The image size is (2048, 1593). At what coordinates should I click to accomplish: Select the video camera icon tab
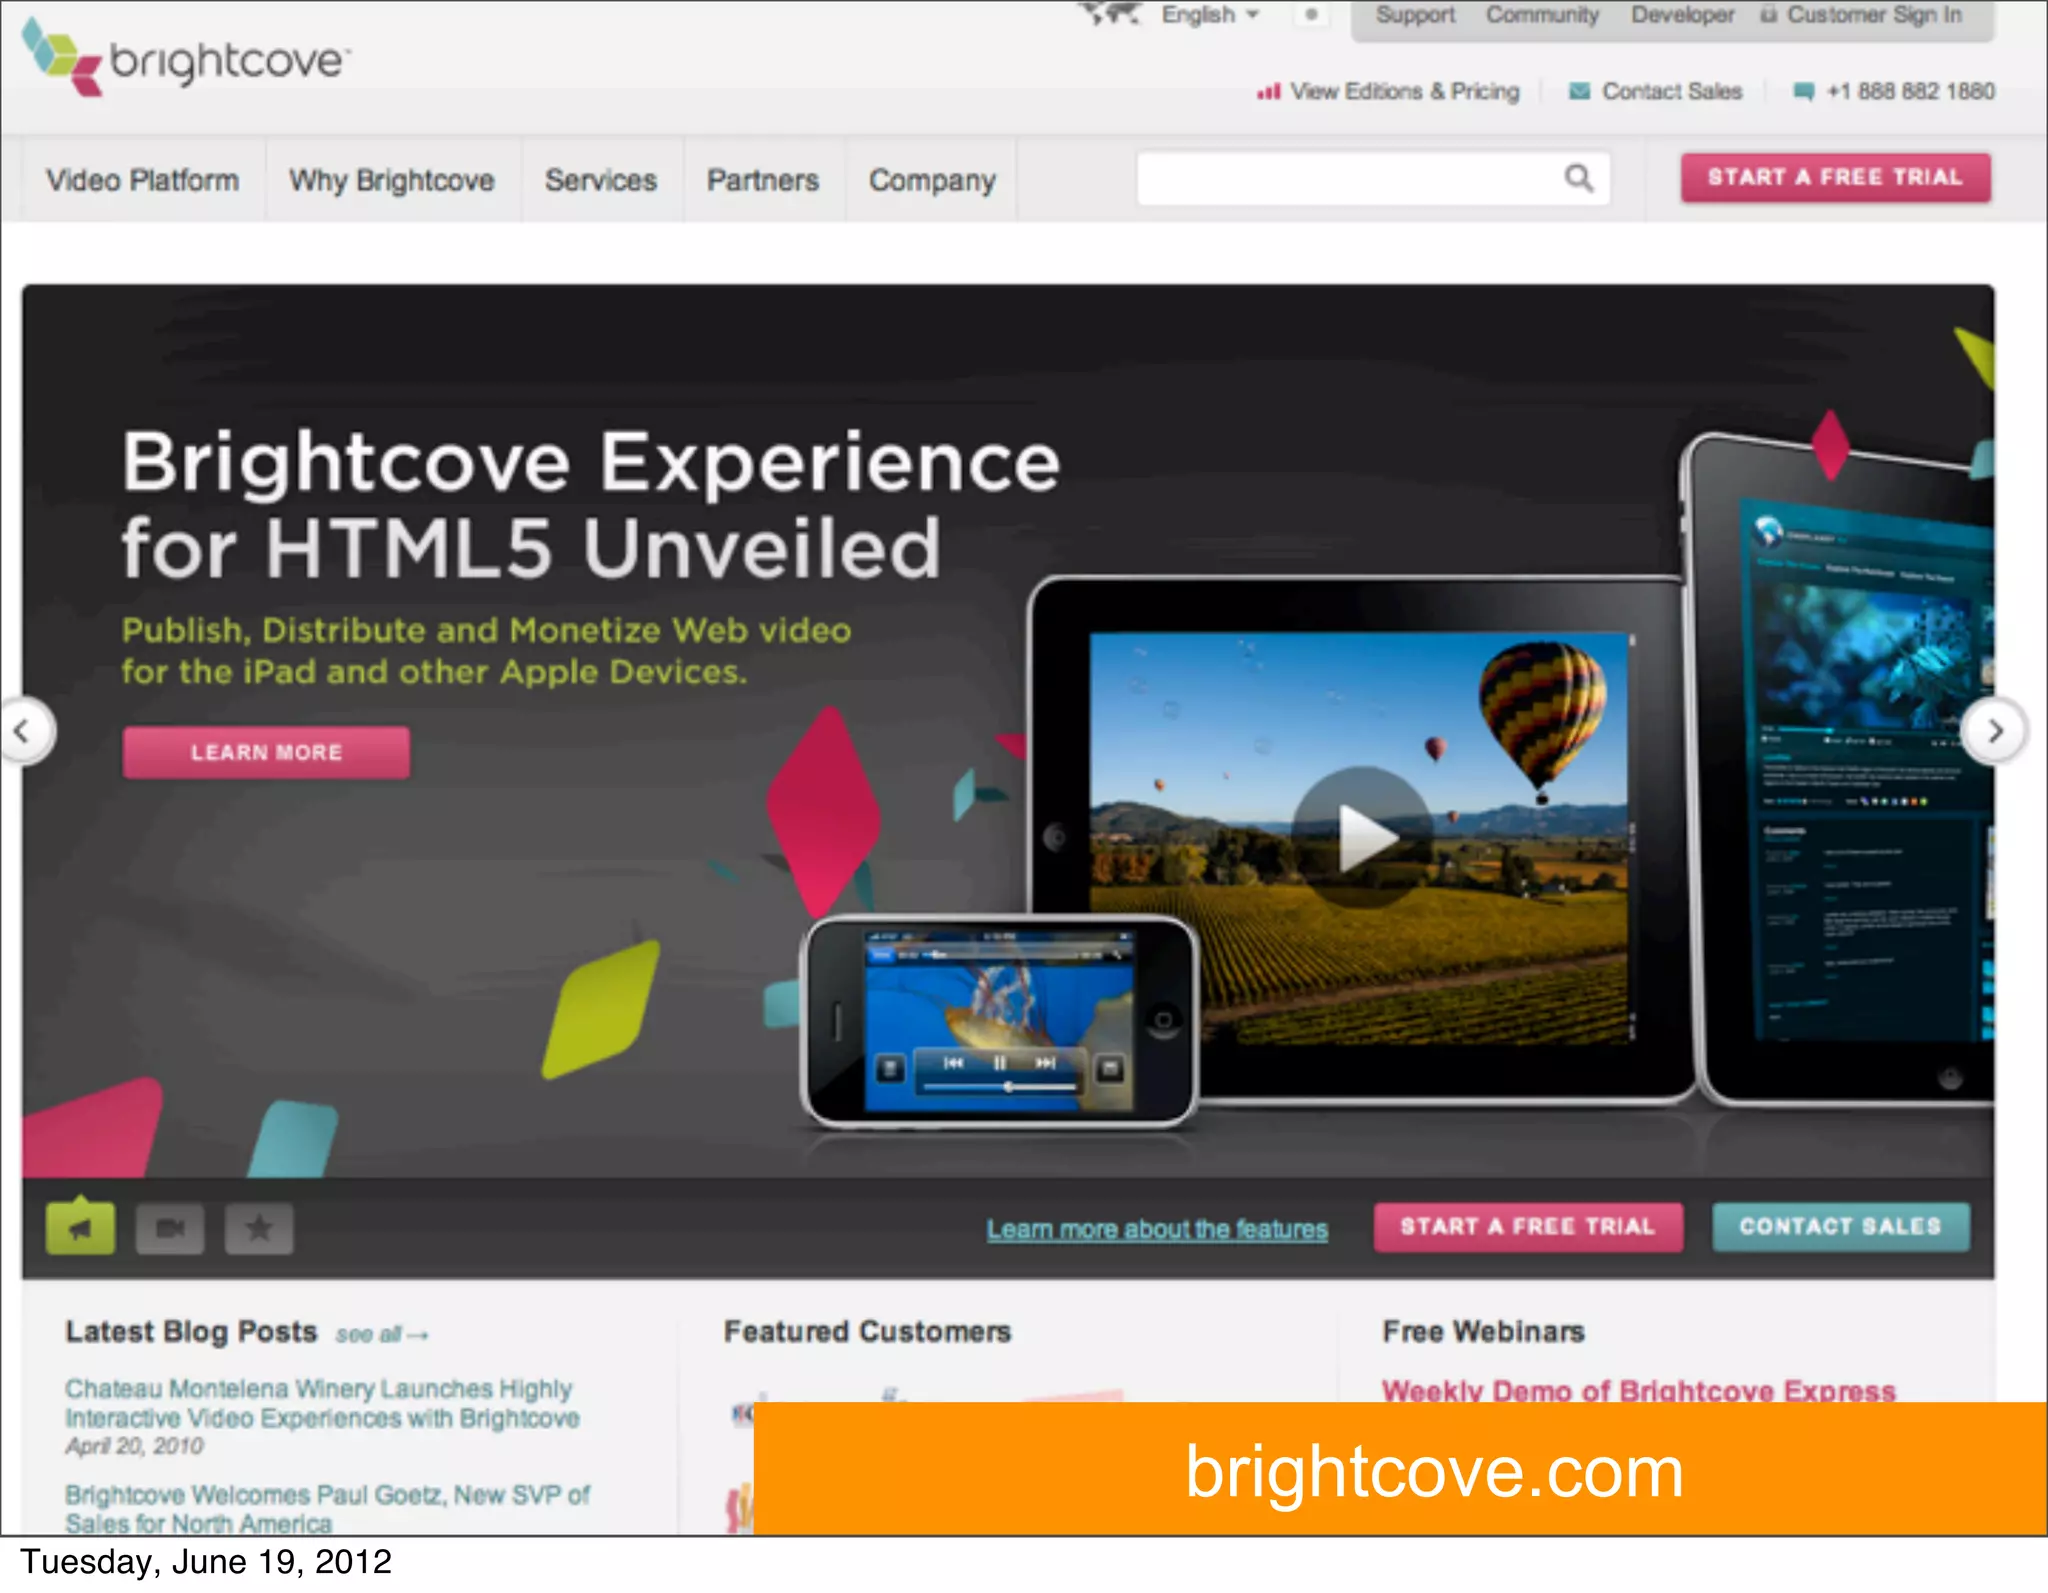[x=170, y=1227]
